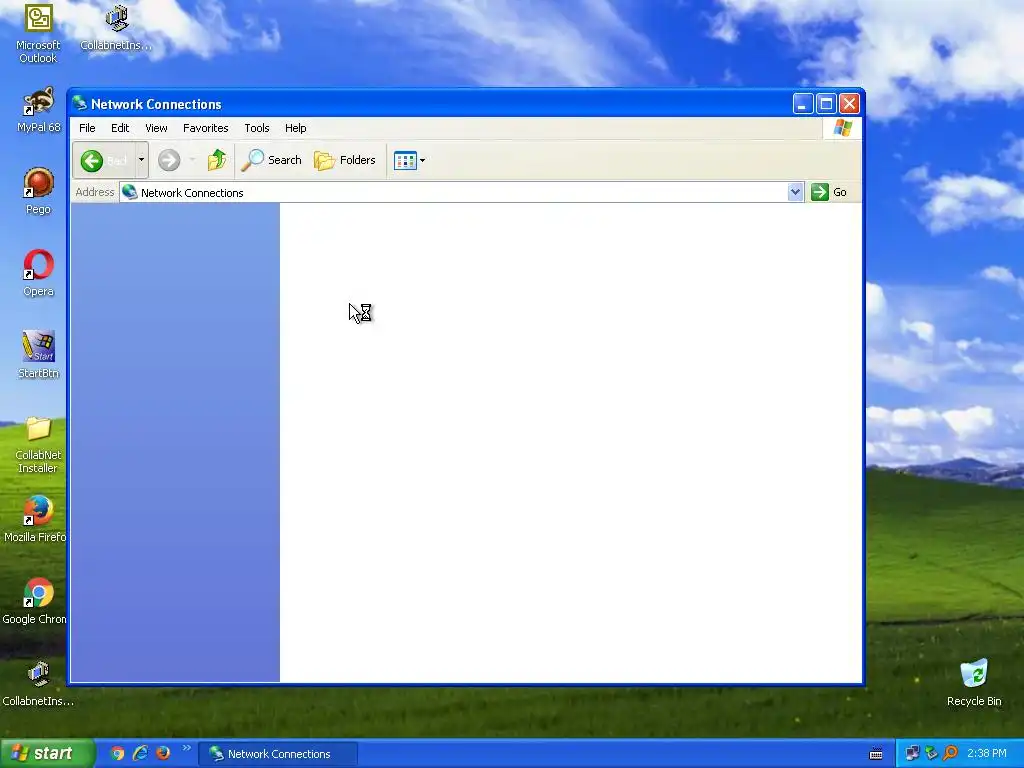This screenshot has height=768, width=1024.
Task: Close the Network Connections window
Action: coord(849,103)
